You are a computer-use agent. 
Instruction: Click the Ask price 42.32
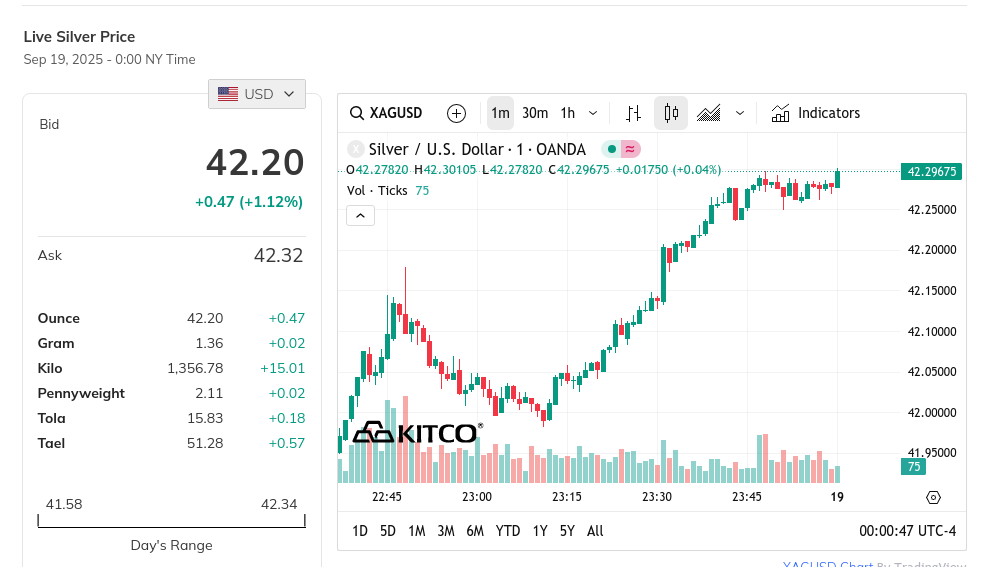[278, 255]
